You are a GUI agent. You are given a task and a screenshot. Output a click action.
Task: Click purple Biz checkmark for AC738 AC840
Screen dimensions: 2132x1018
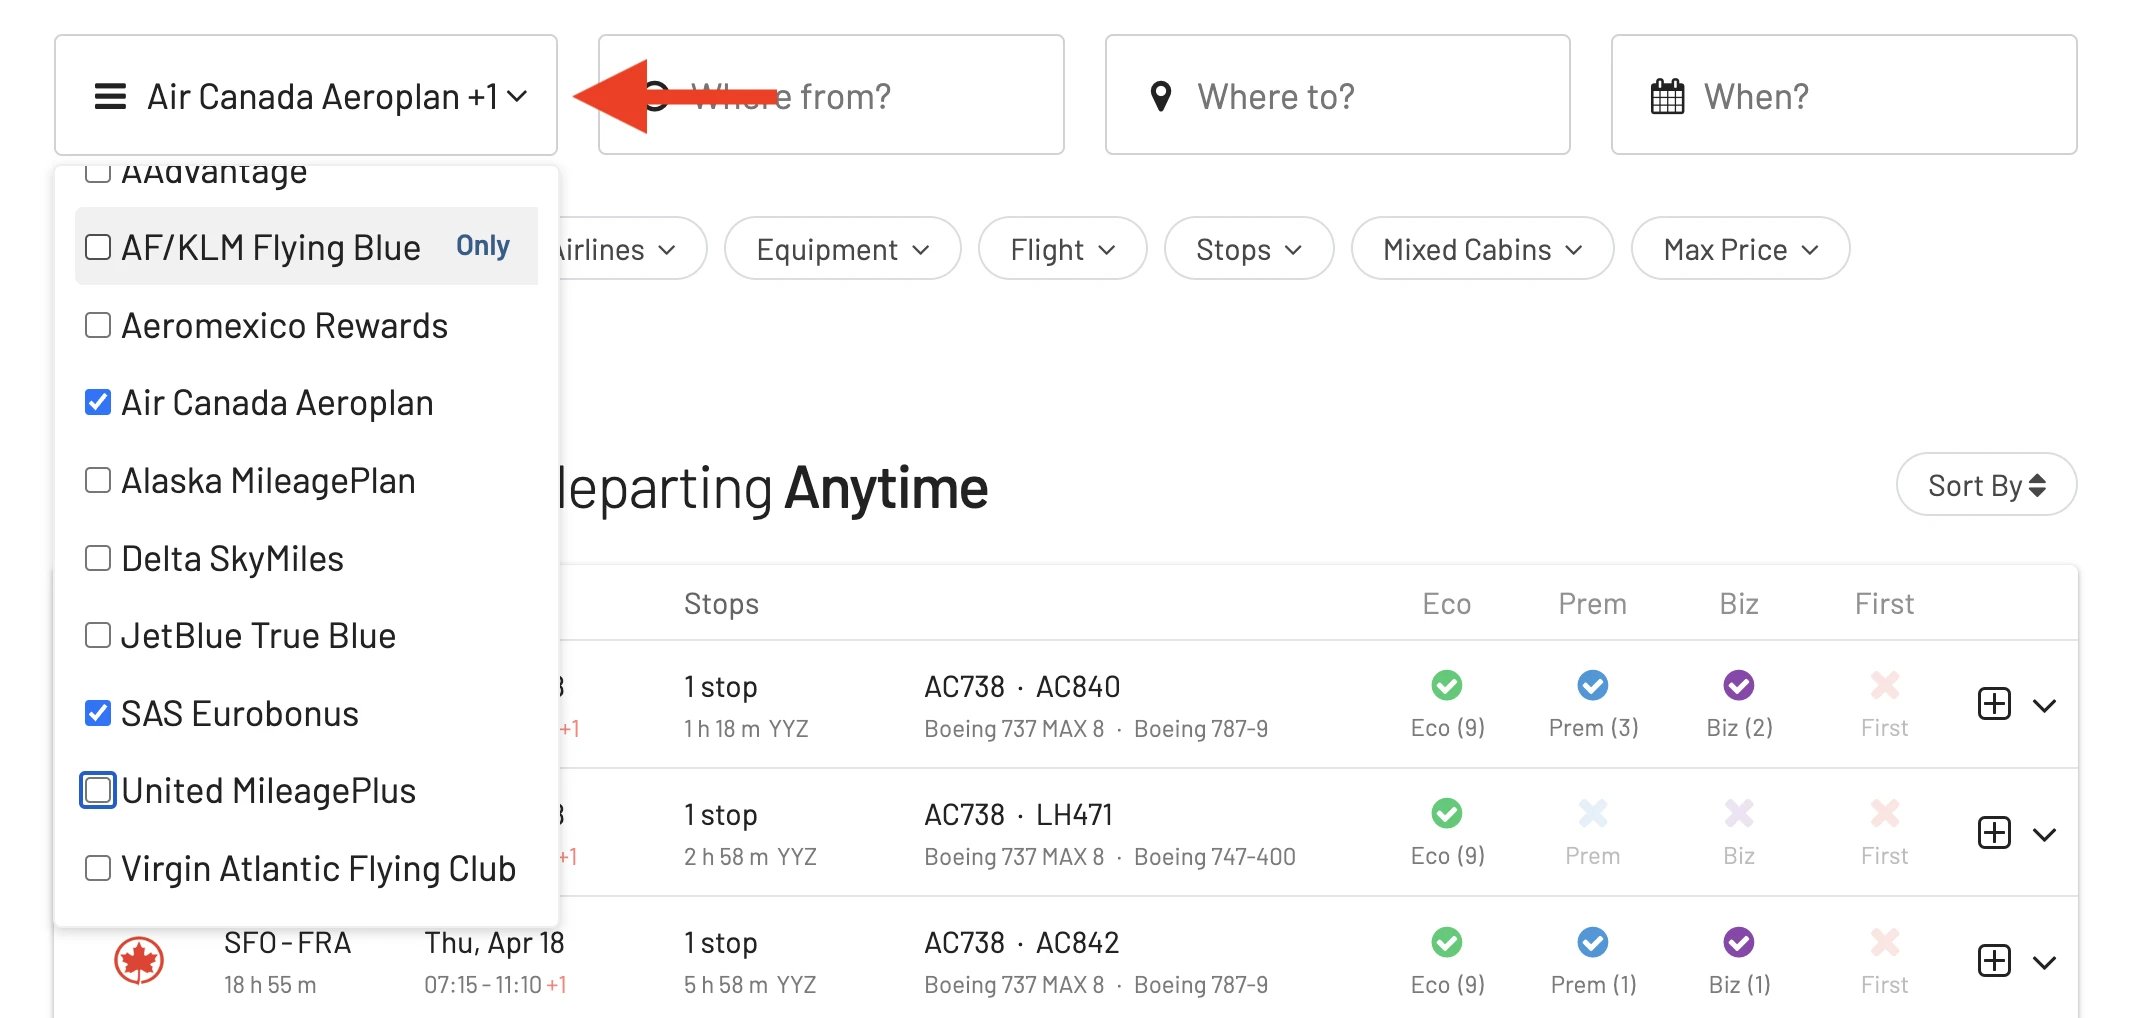[x=1739, y=685]
